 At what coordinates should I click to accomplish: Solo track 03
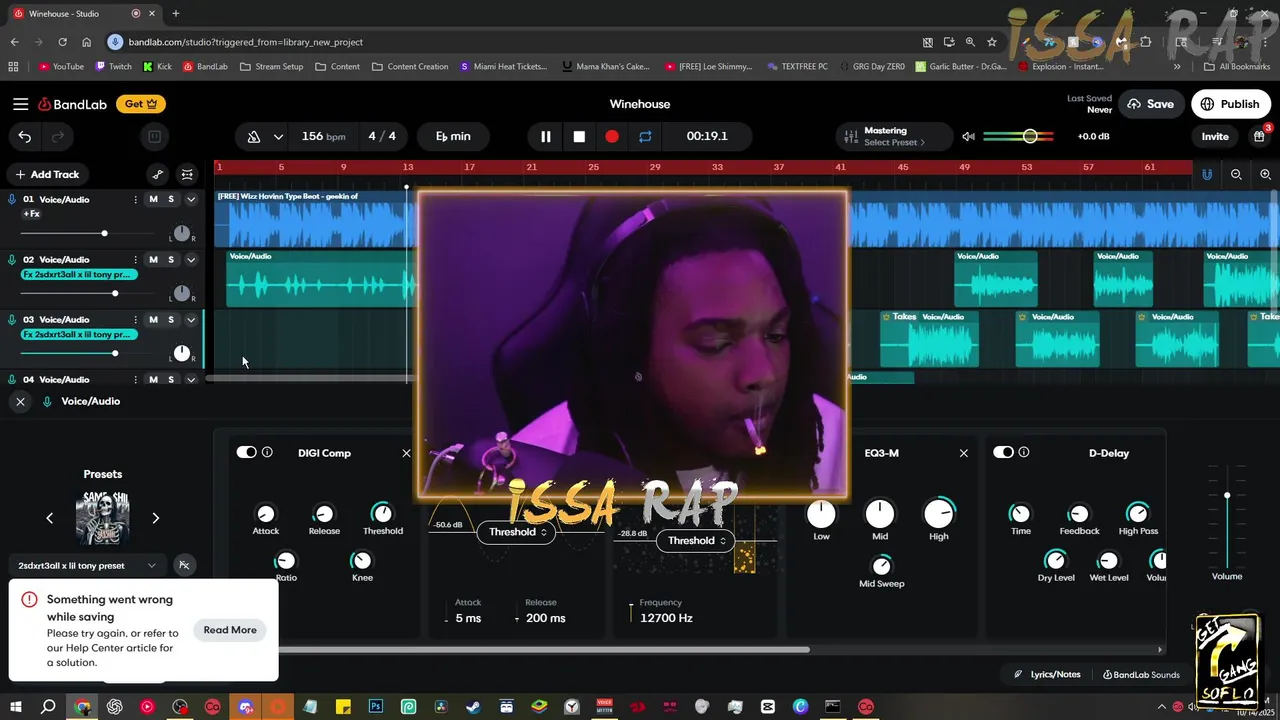[x=171, y=320]
